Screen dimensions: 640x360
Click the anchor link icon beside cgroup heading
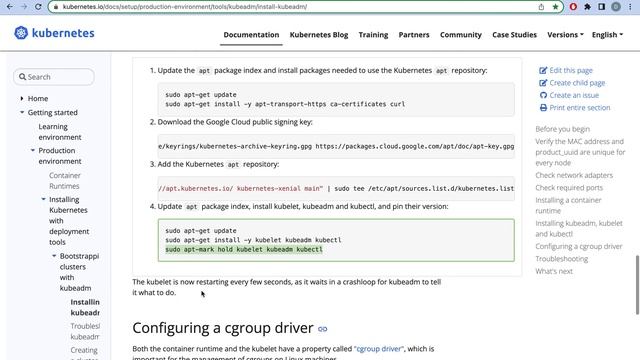pos(322,329)
